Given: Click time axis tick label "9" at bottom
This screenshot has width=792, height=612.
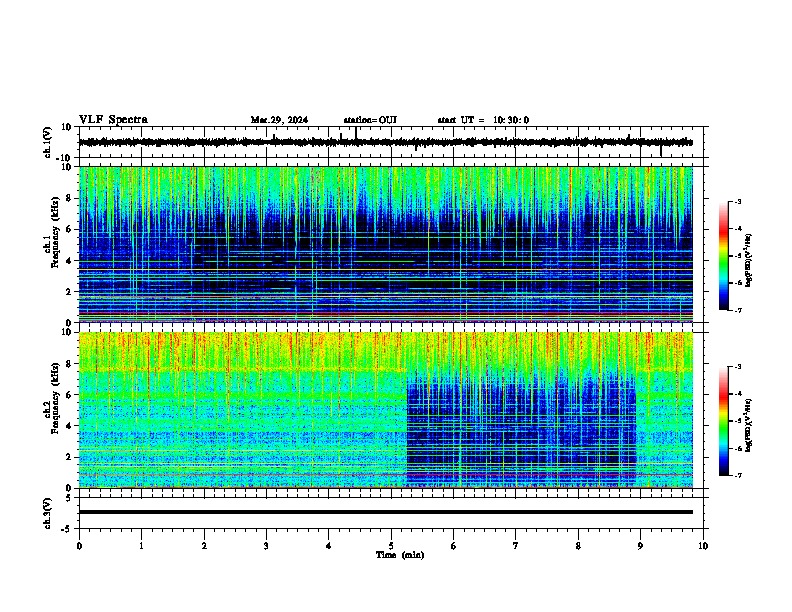Looking at the screenshot, I should point(640,545).
